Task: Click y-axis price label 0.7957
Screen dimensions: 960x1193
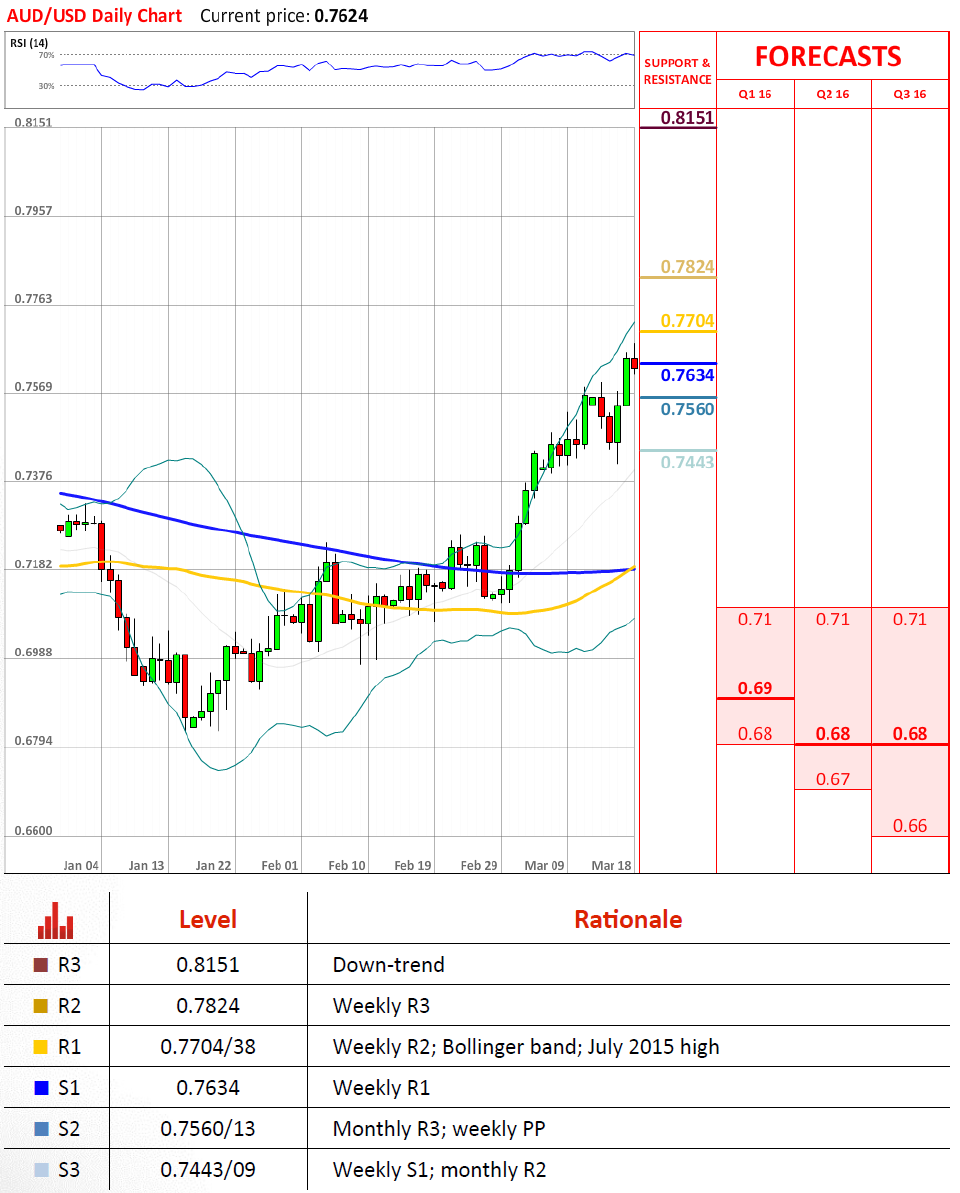Action: tap(33, 211)
